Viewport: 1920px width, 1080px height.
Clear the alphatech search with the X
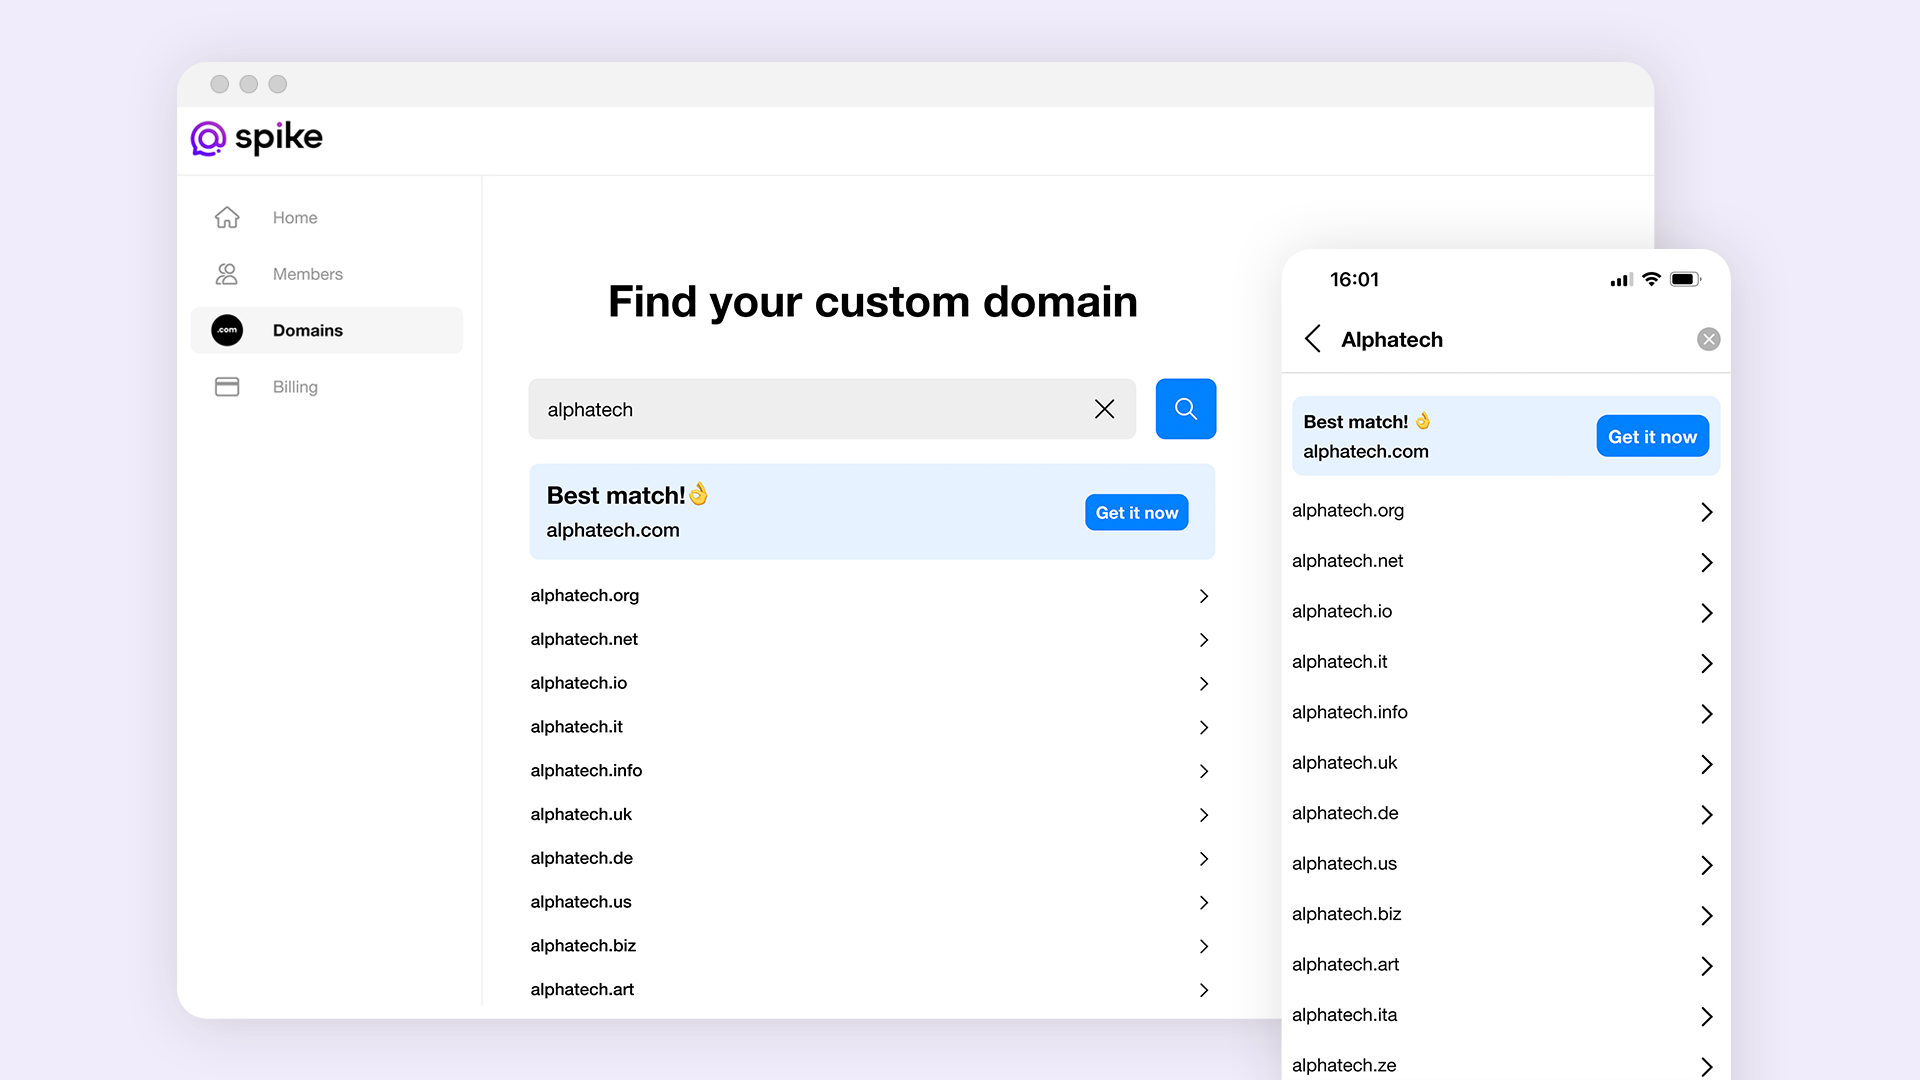click(1104, 409)
